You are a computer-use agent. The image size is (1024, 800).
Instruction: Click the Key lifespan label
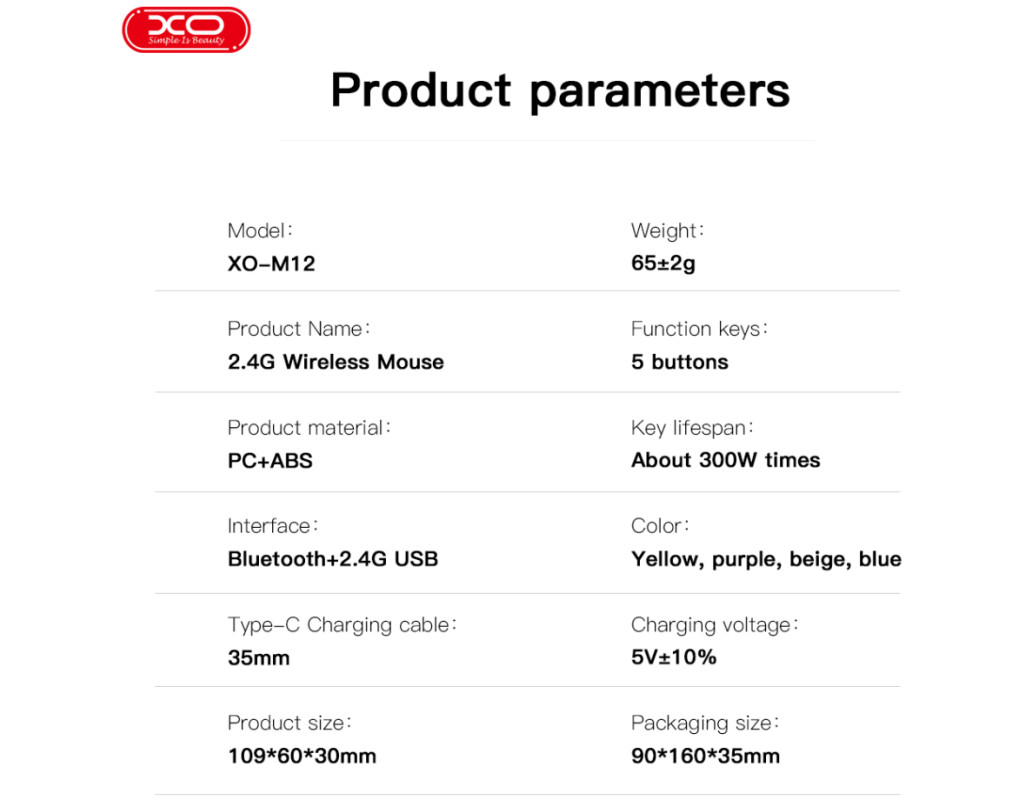(x=691, y=428)
